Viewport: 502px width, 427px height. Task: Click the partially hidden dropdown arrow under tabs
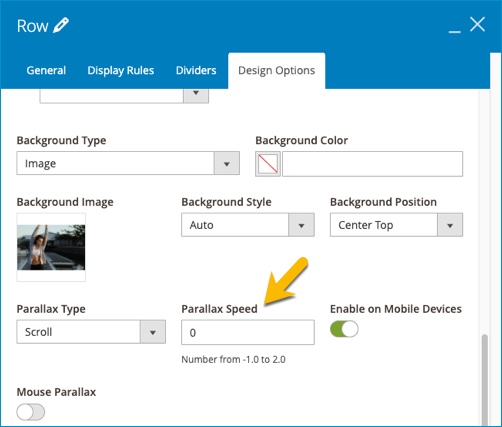(x=196, y=96)
